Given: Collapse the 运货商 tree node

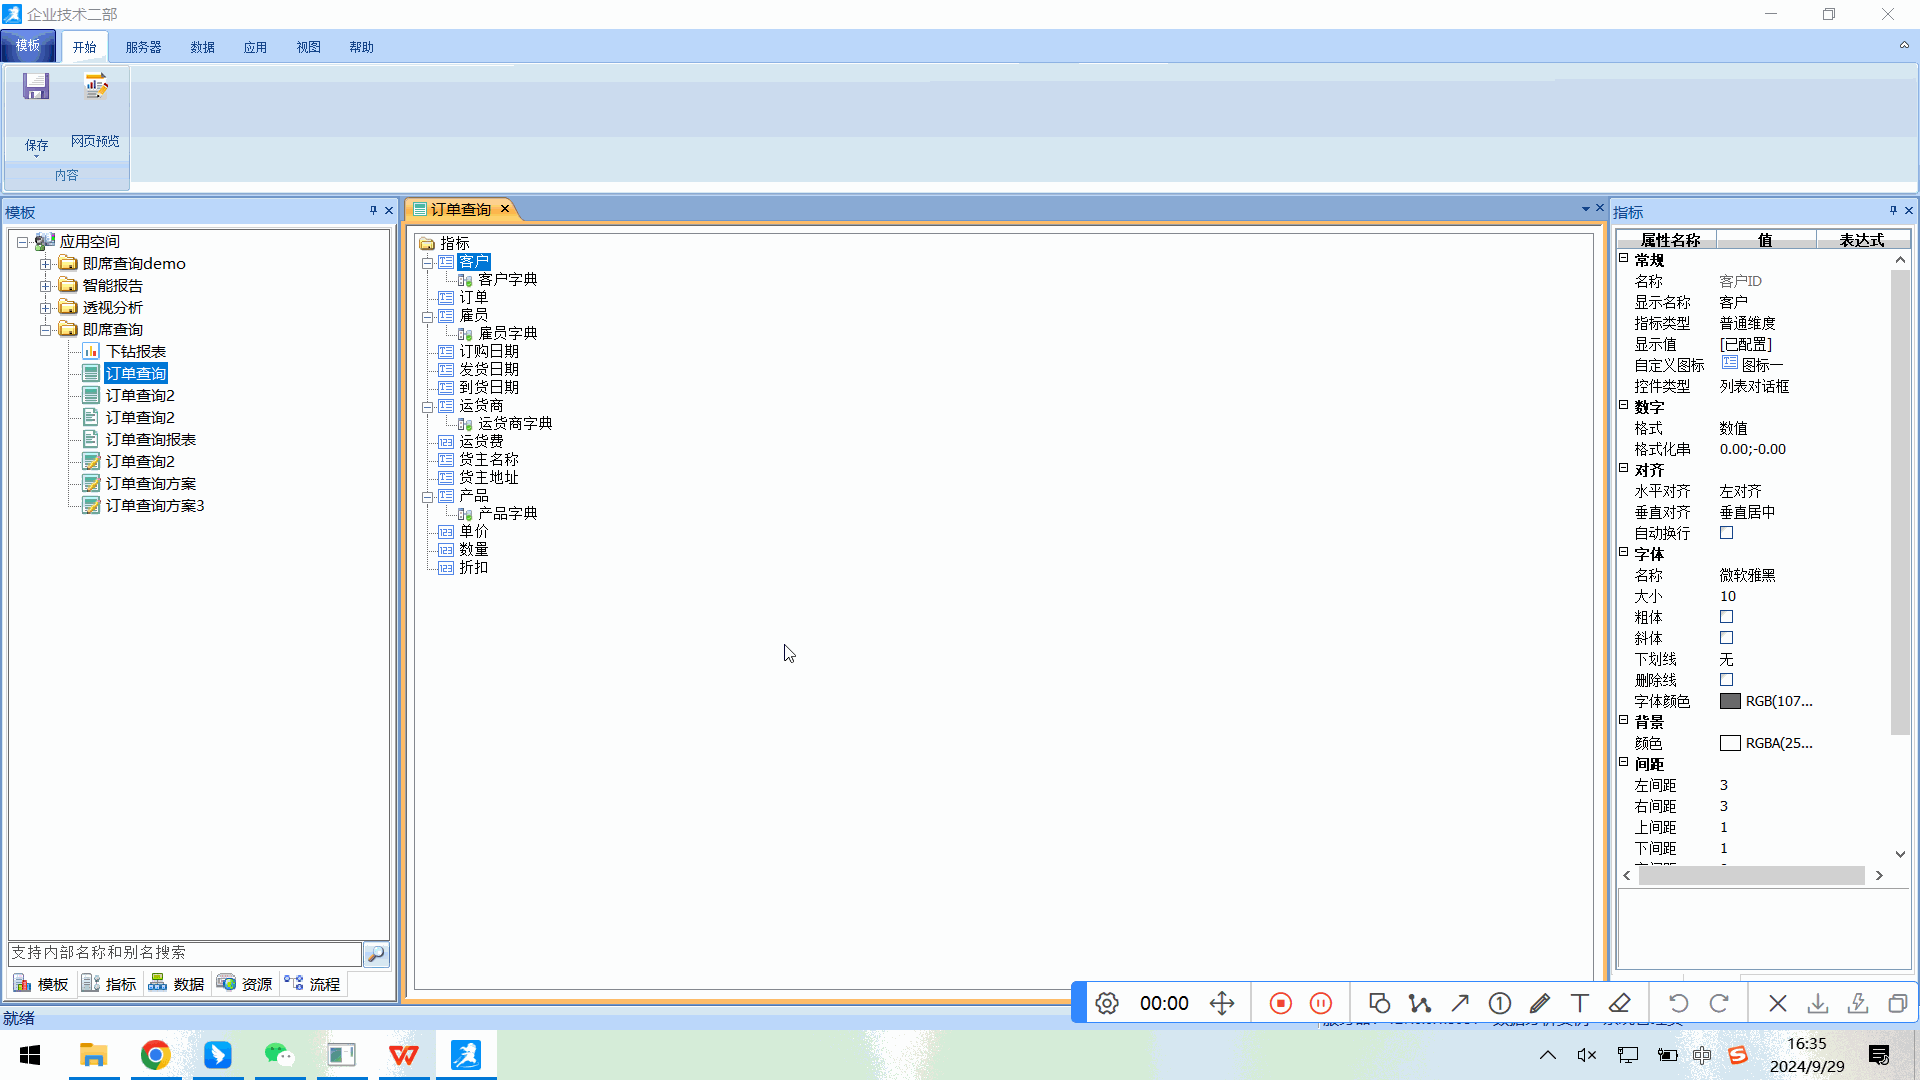Looking at the screenshot, I should 427,407.
